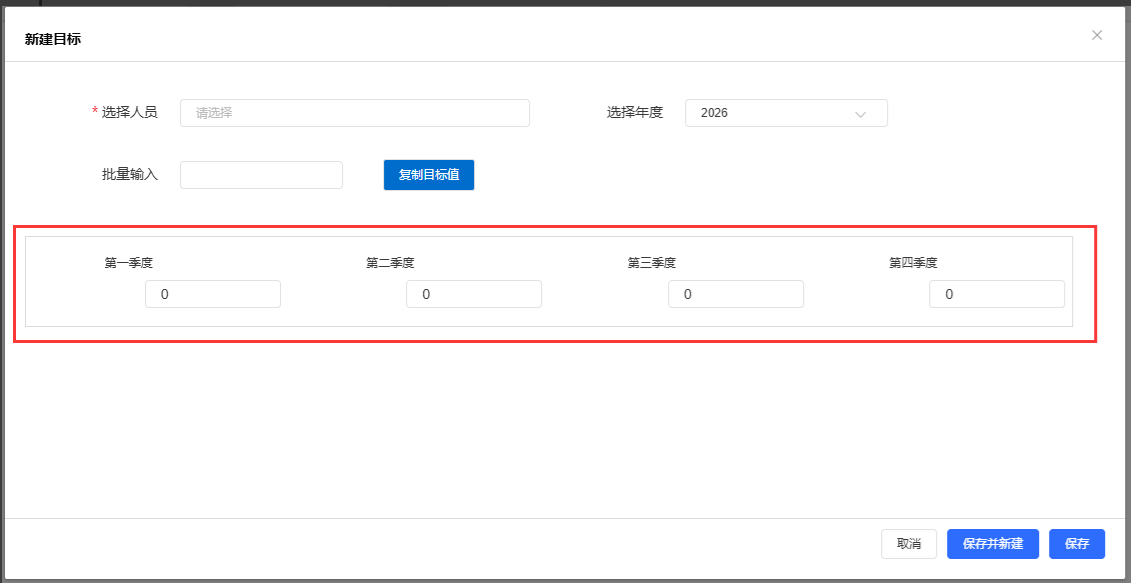
Task: Click the 批量输入 label text
Action: click(130, 175)
